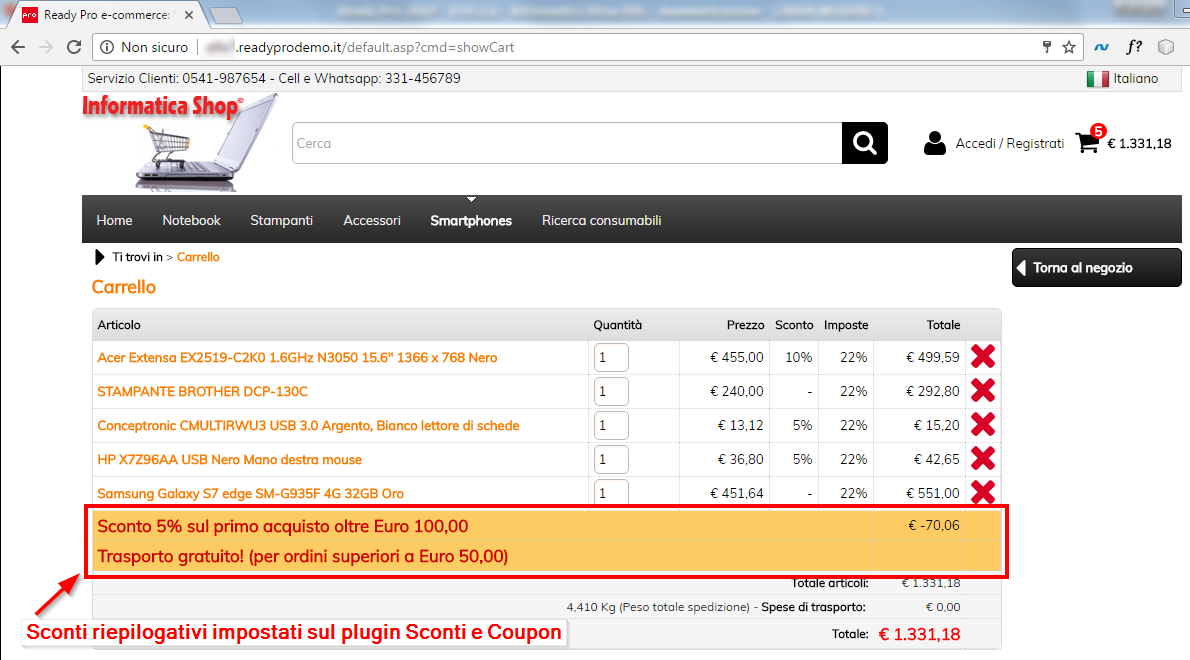Click the Informatica Shop logo
Screen dimensions: 1190x660
pos(180,141)
